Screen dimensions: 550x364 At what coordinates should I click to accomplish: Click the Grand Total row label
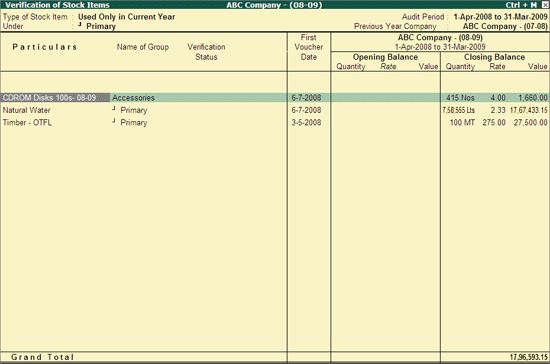42,357
